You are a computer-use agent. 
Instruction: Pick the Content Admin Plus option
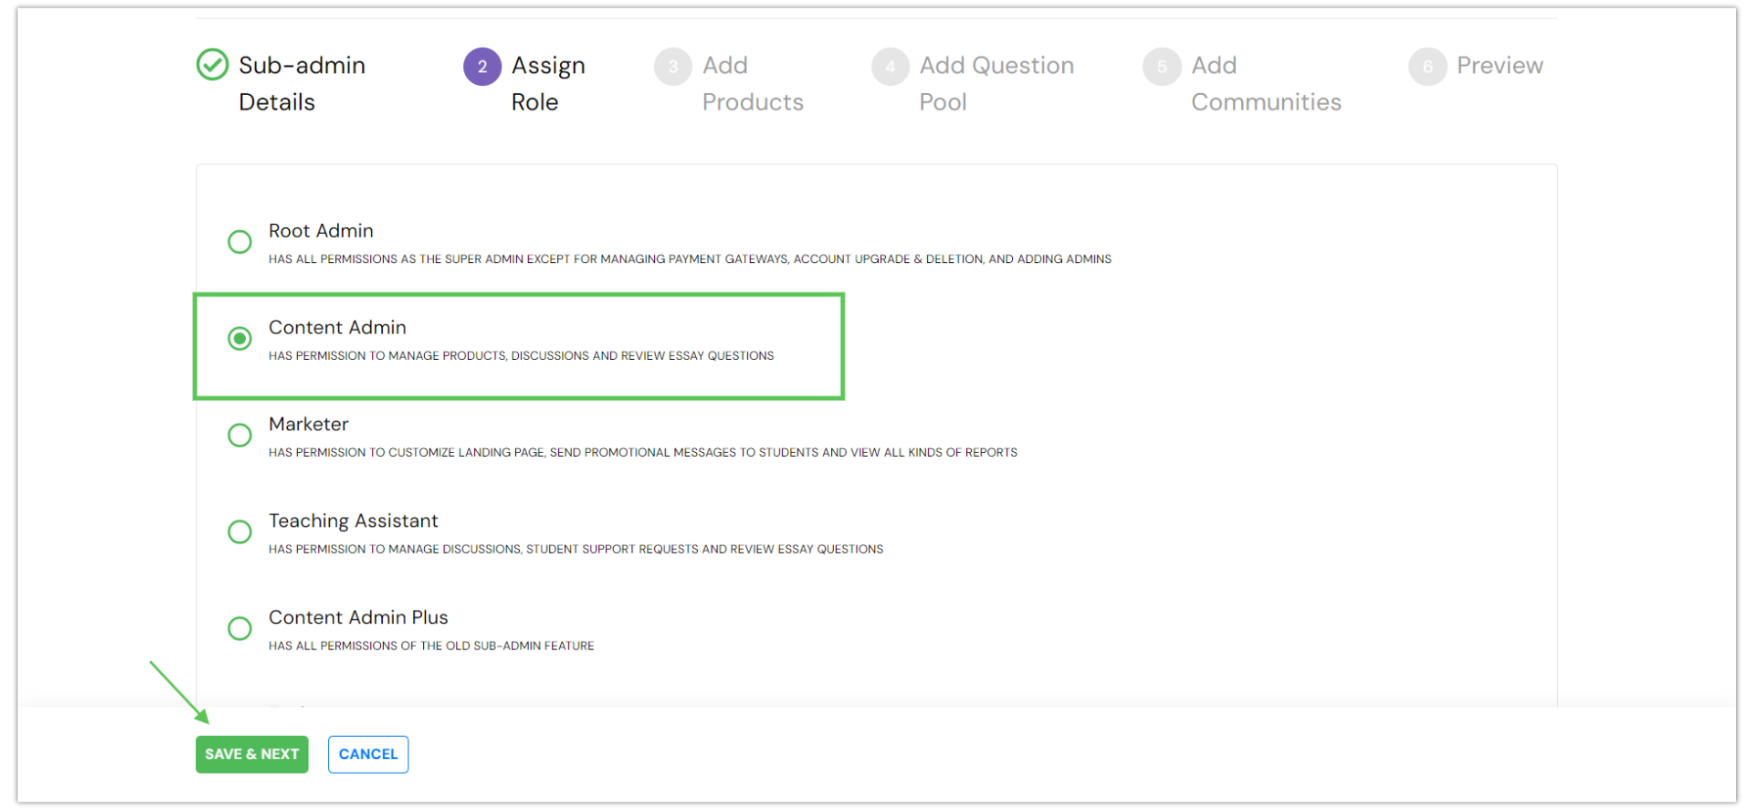239,628
